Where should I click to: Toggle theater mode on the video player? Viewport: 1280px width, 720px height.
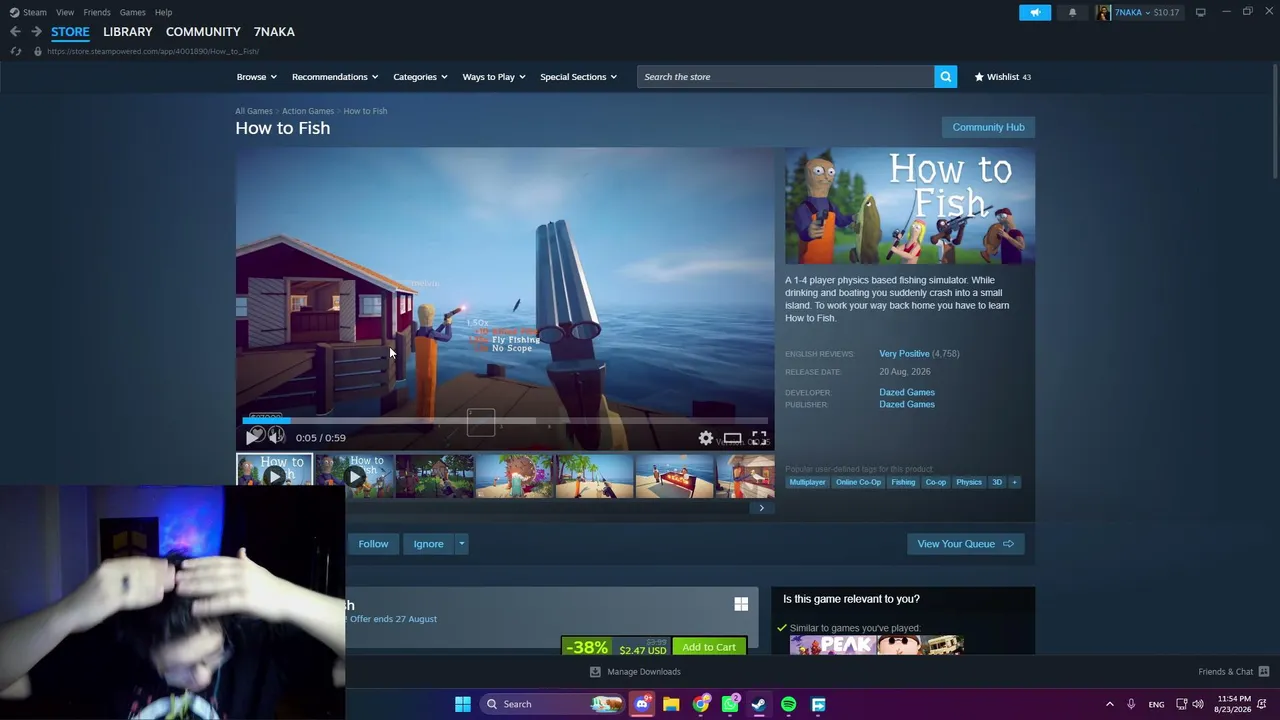click(732, 438)
